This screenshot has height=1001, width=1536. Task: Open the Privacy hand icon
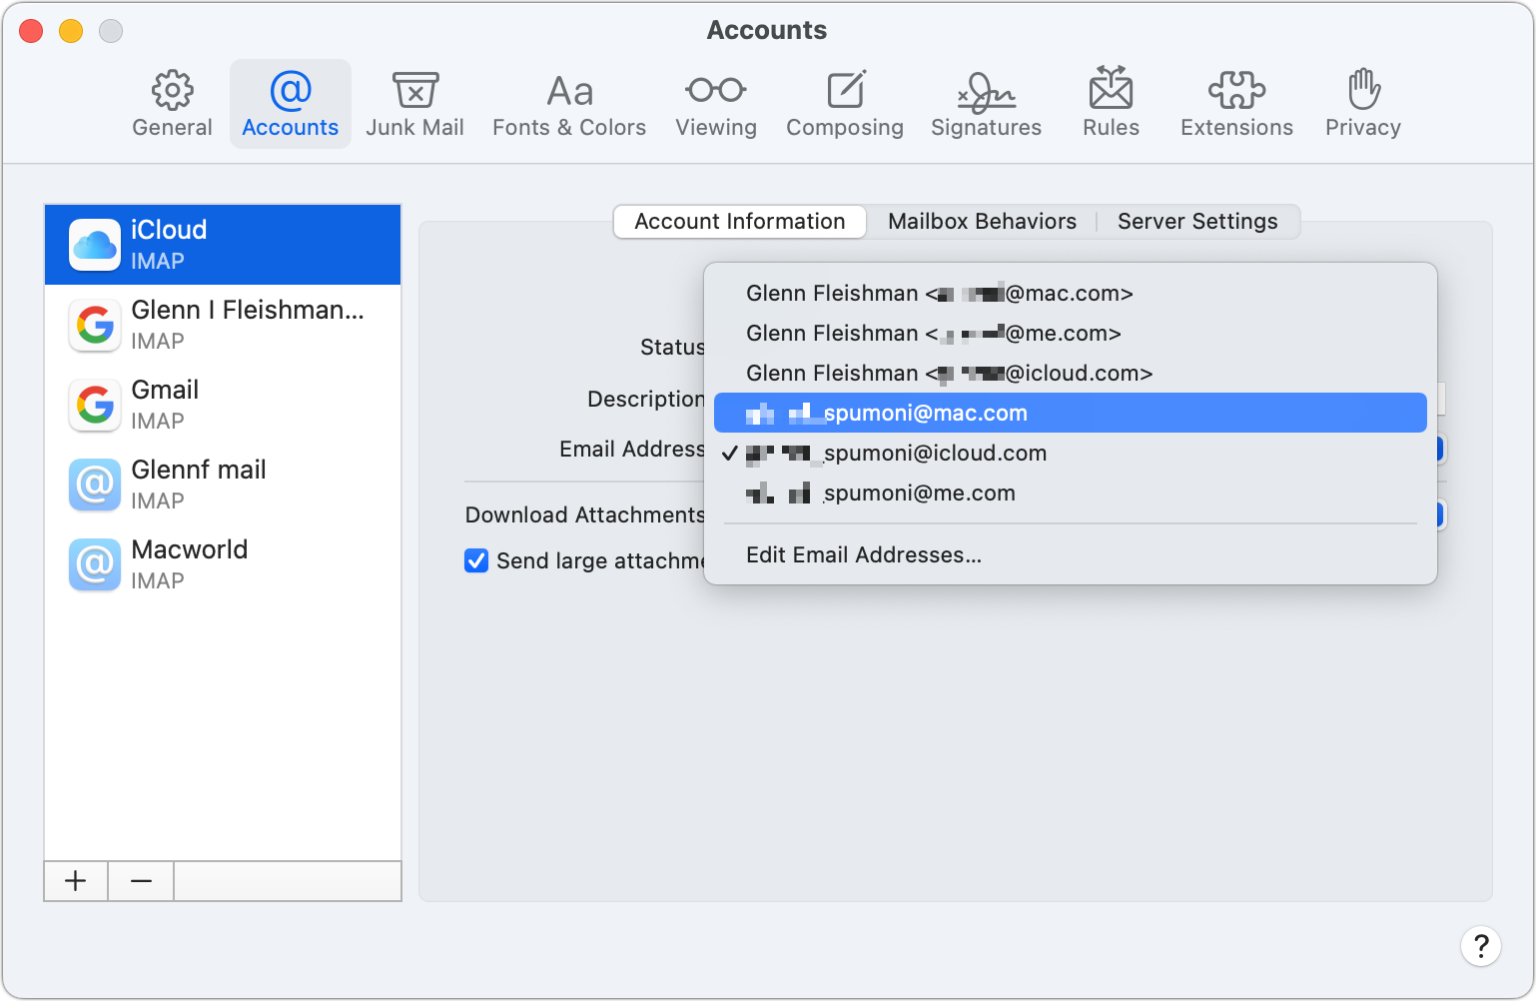[x=1362, y=102]
